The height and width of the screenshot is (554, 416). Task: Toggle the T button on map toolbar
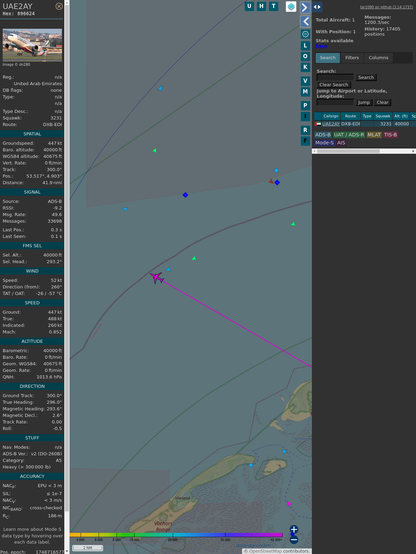pos(273,6)
